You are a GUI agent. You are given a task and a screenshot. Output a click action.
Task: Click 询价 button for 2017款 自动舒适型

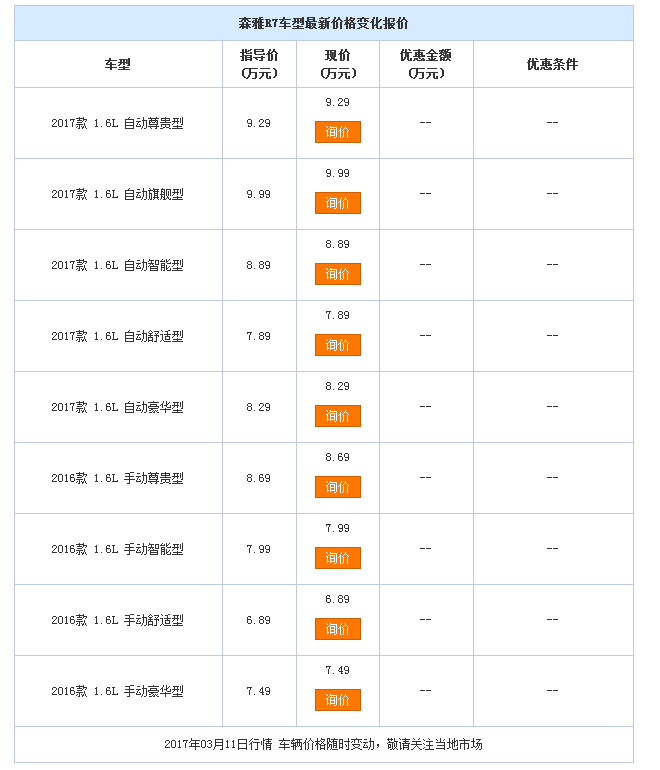(338, 345)
